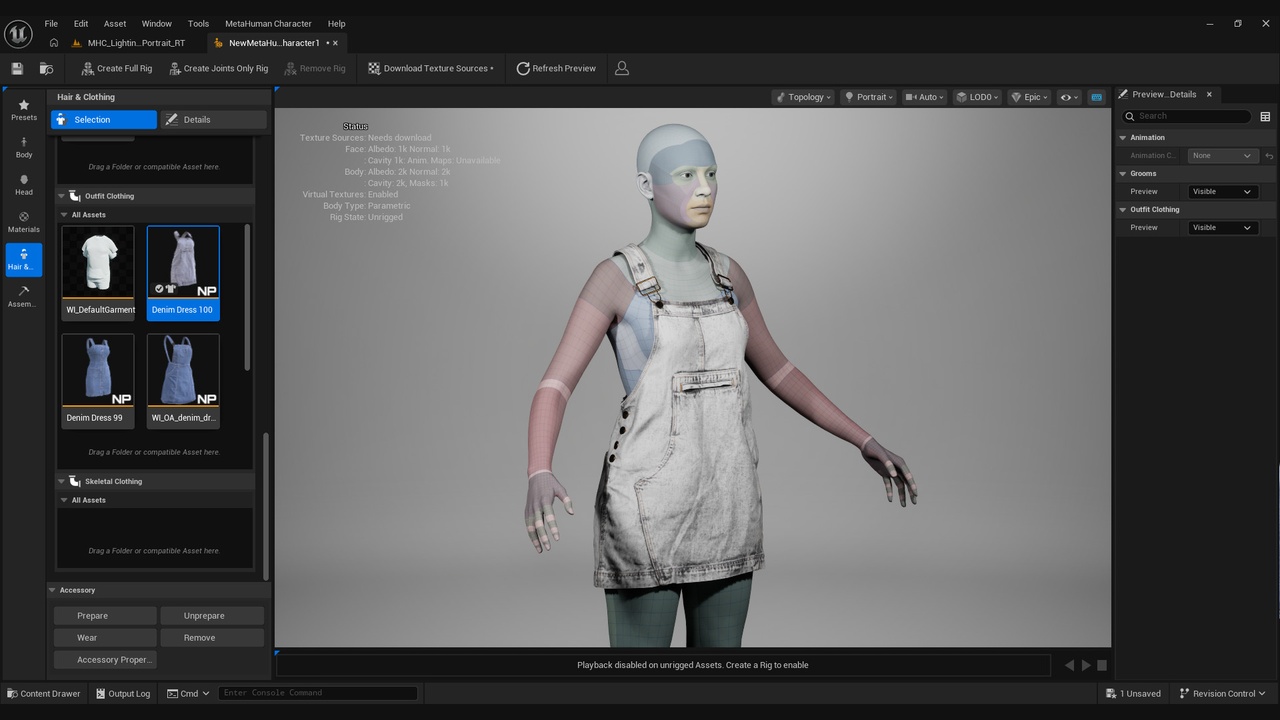Collapse Outfit Clothing section in details panel
Screen dimensions: 1280x720
coord(1123,209)
